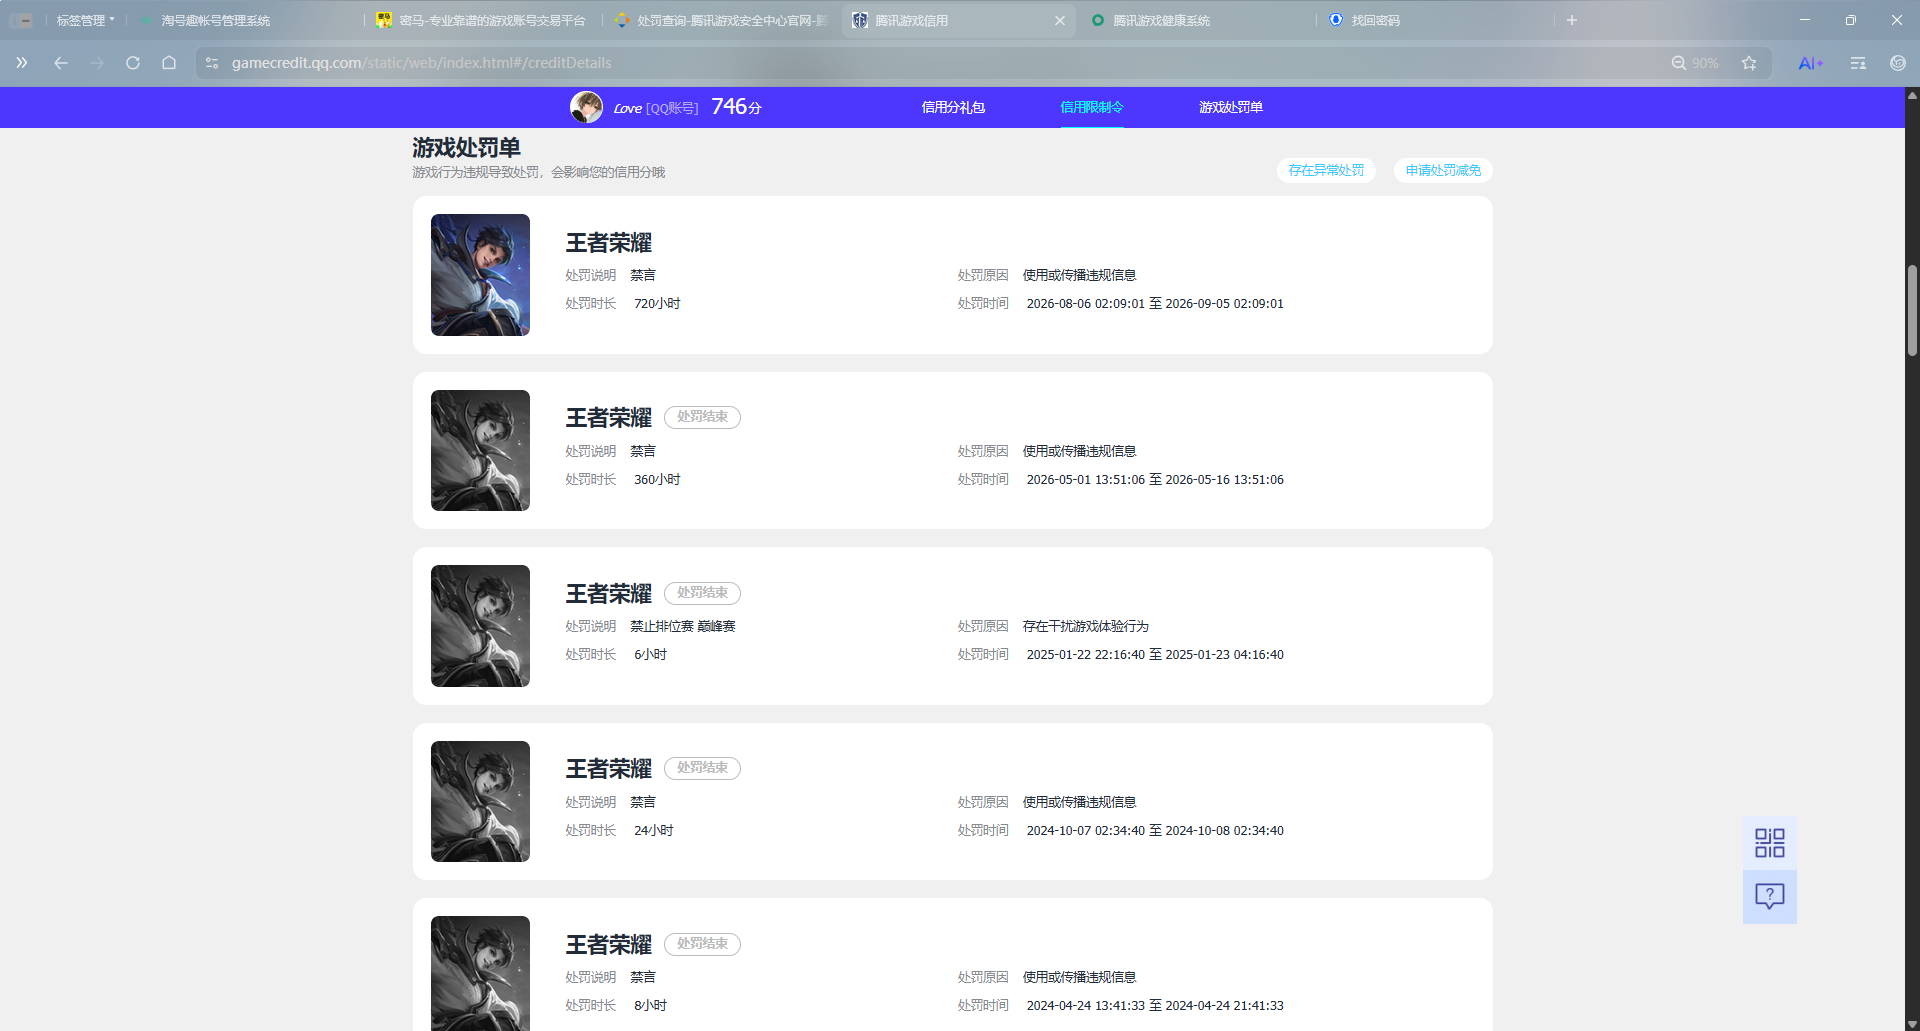Click the 腾讯游戏健康系统 tab favicon
The width and height of the screenshot is (1920, 1031).
pyautogui.click(x=1098, y=20)
